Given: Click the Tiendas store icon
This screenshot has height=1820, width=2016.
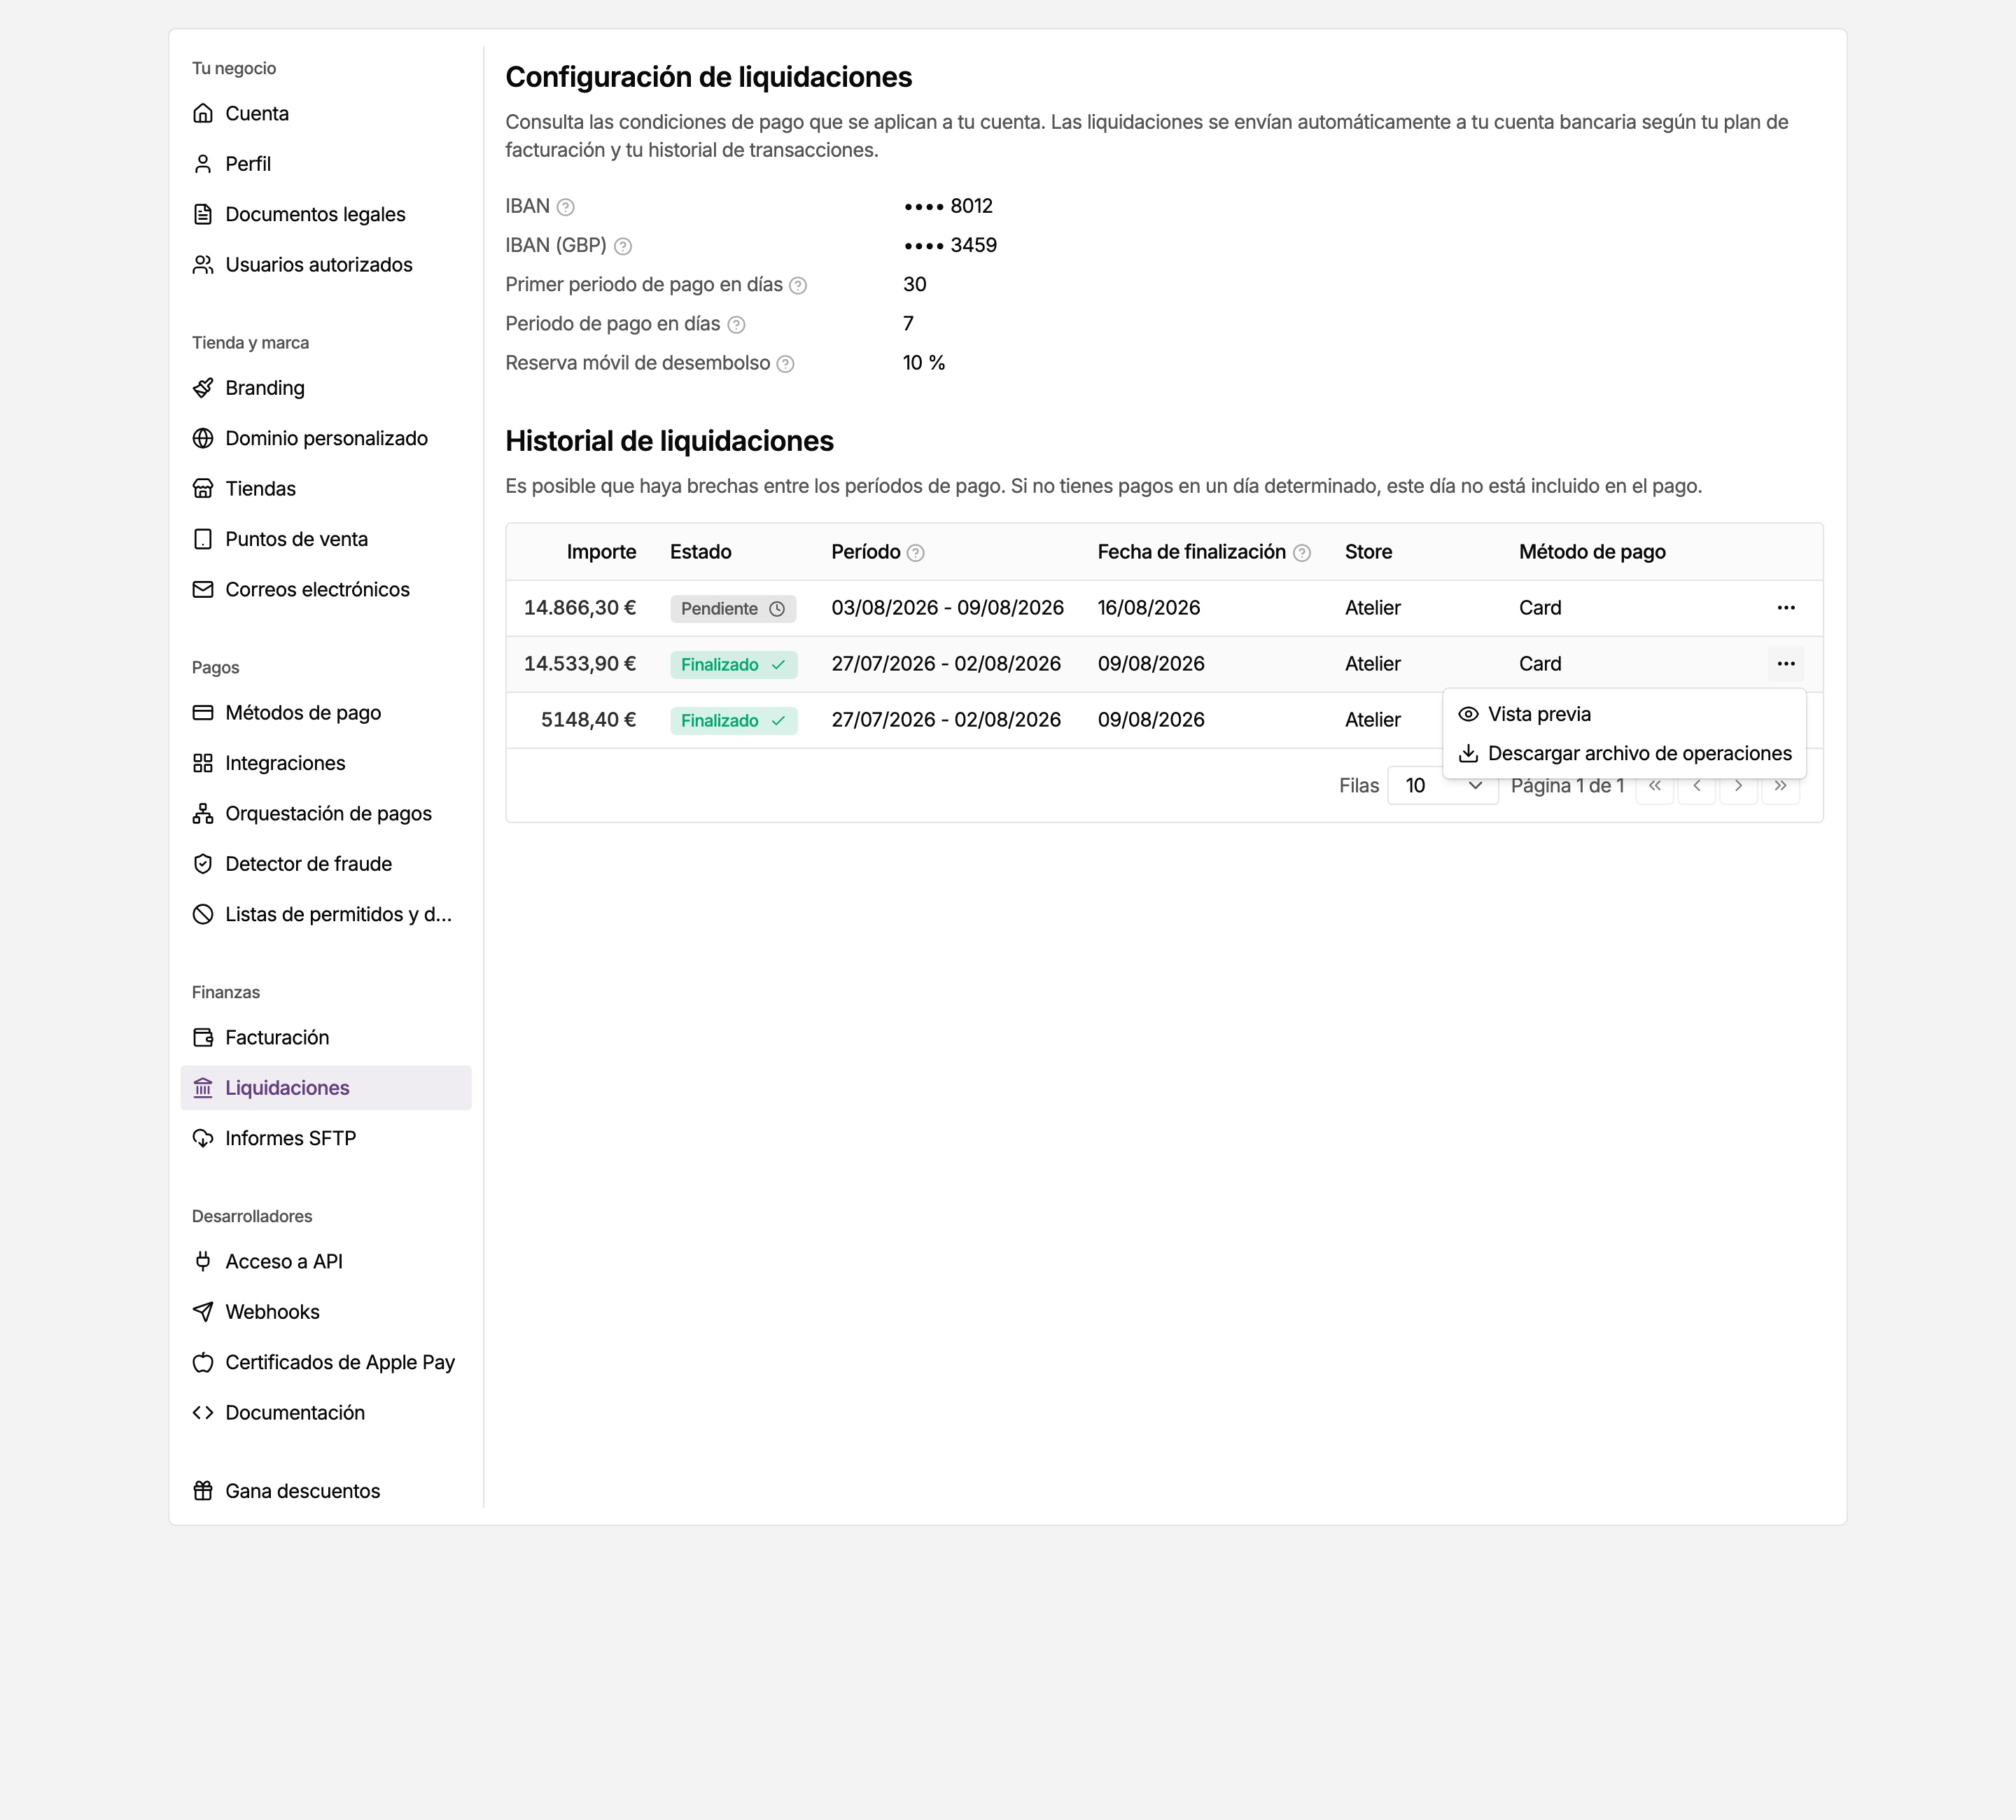Looking at the screenshot, I should 203,489.
